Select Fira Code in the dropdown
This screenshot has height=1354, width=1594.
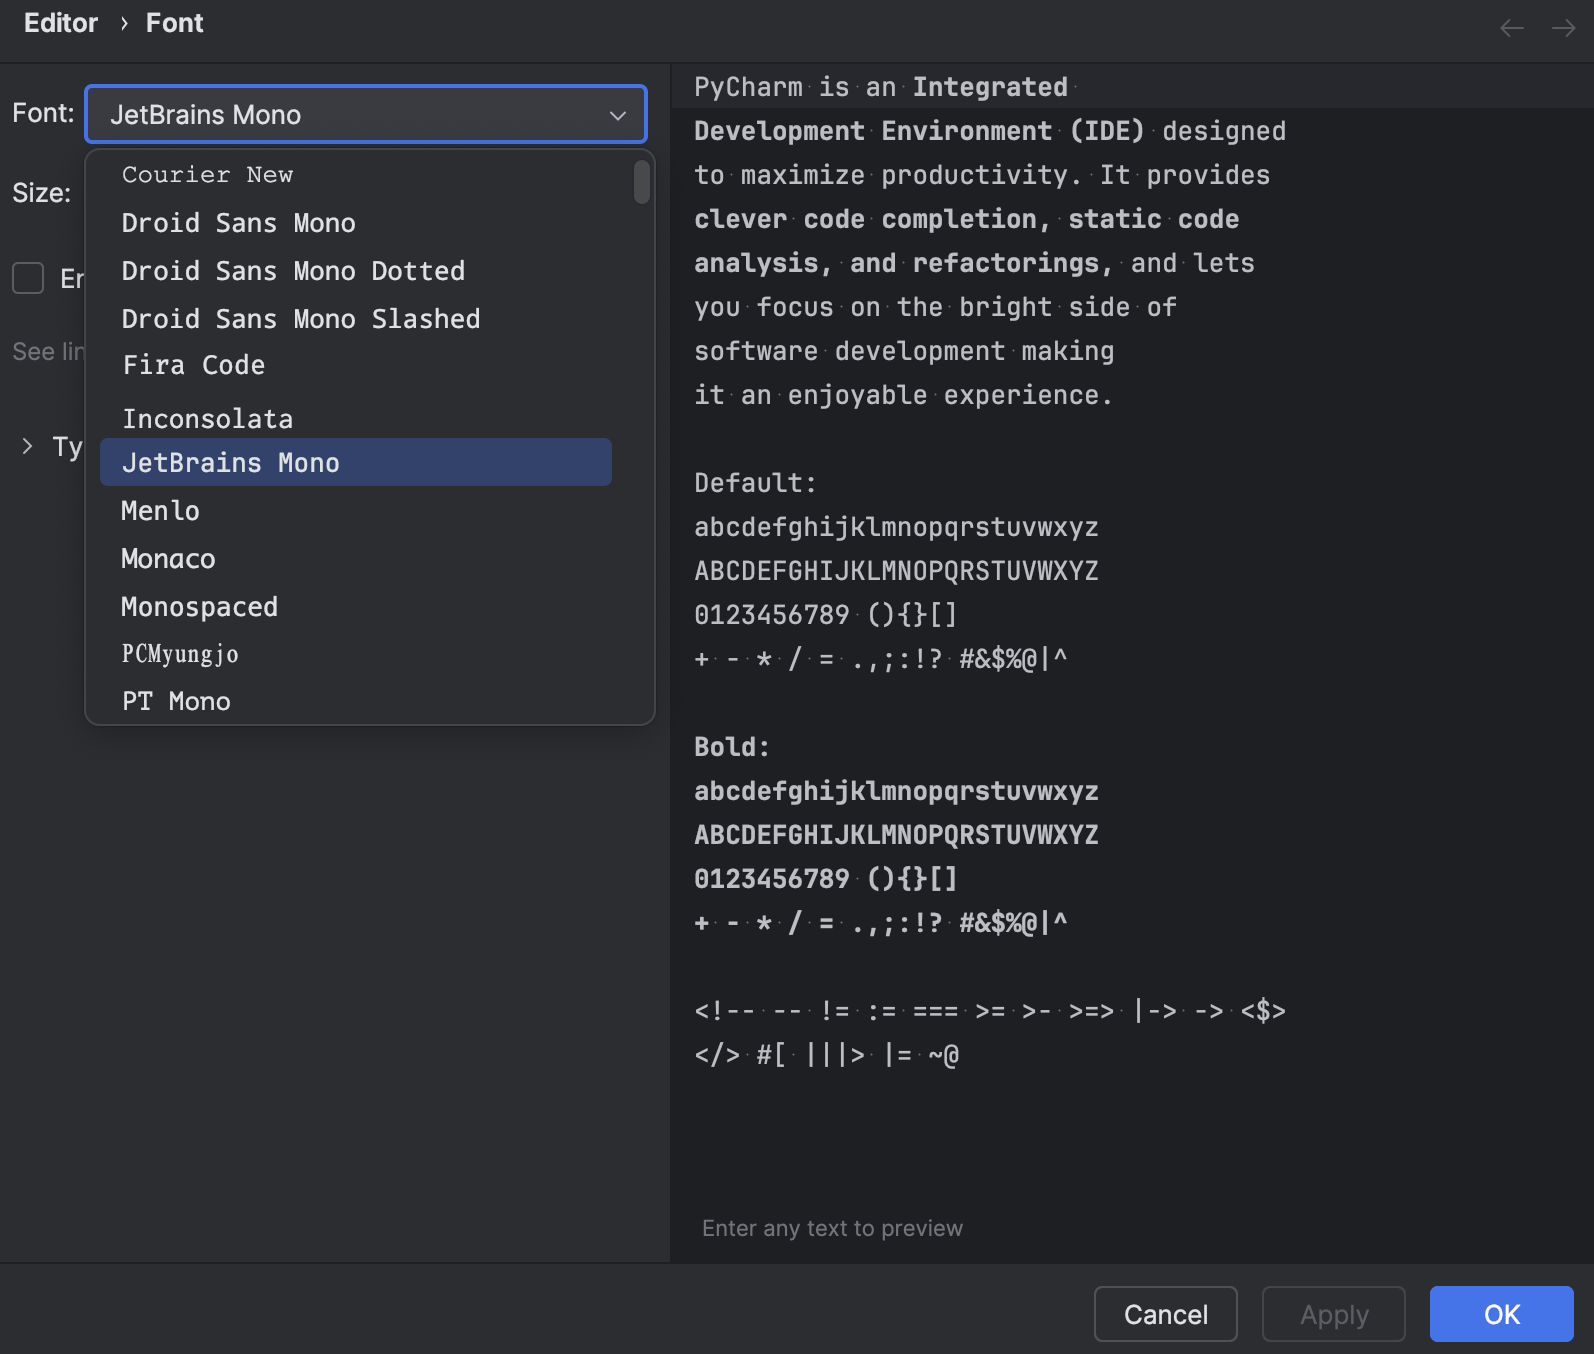point(356,366)
